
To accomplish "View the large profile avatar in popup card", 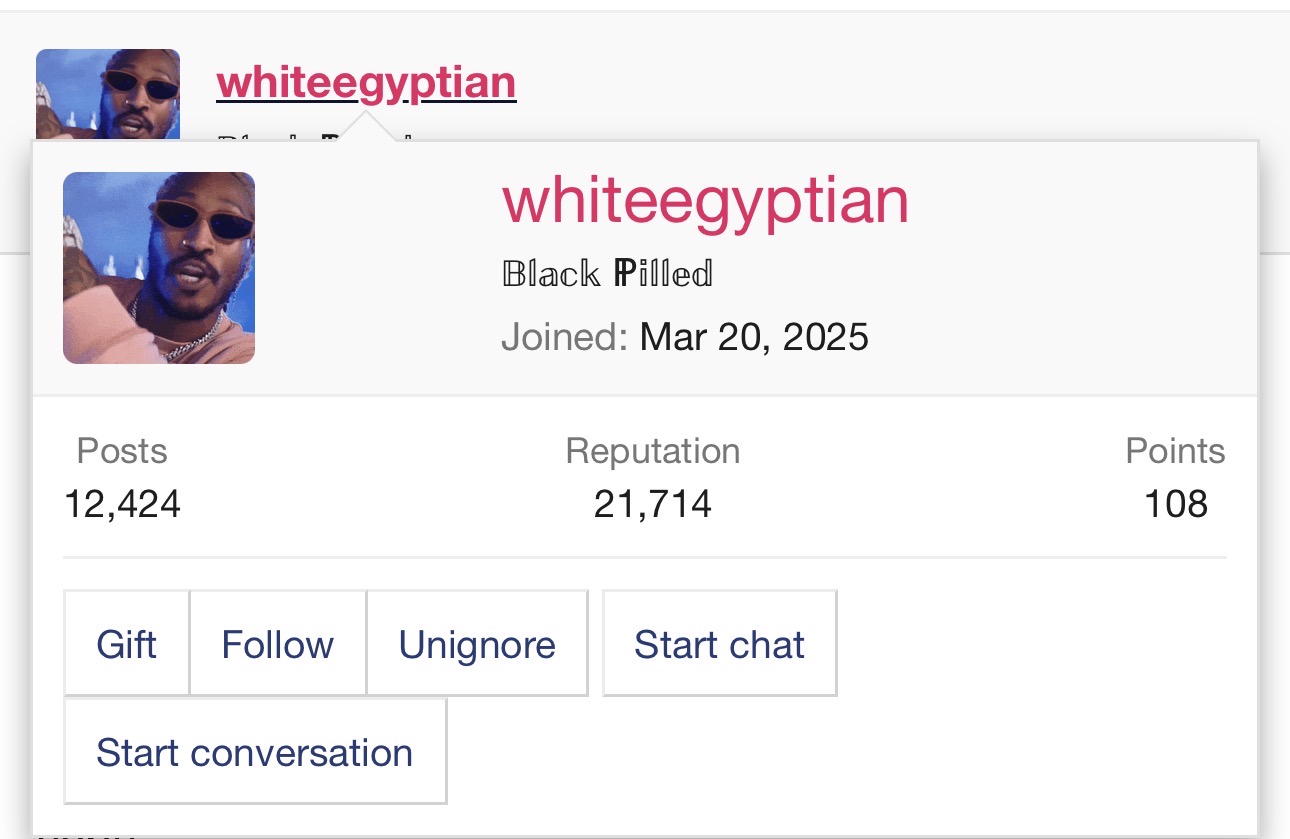I will coord(159,268).
